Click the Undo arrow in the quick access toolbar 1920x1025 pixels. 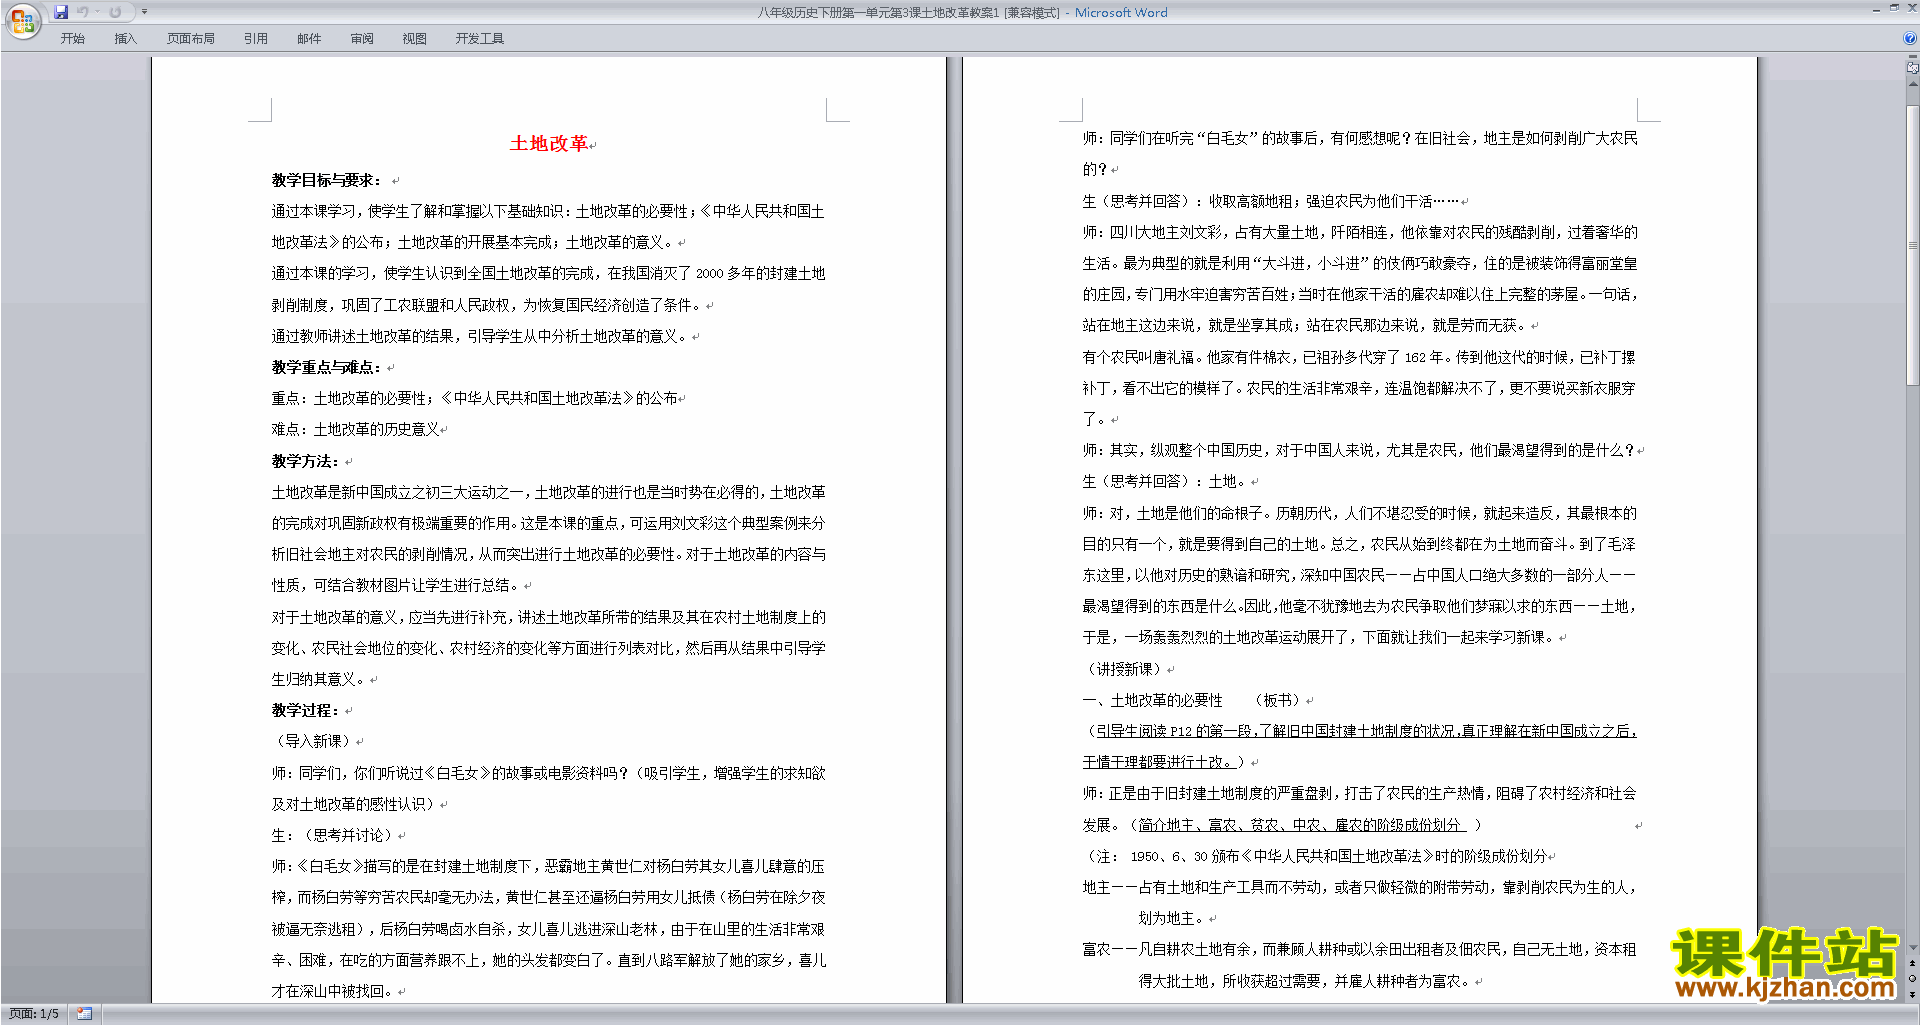tap(83, 12)
